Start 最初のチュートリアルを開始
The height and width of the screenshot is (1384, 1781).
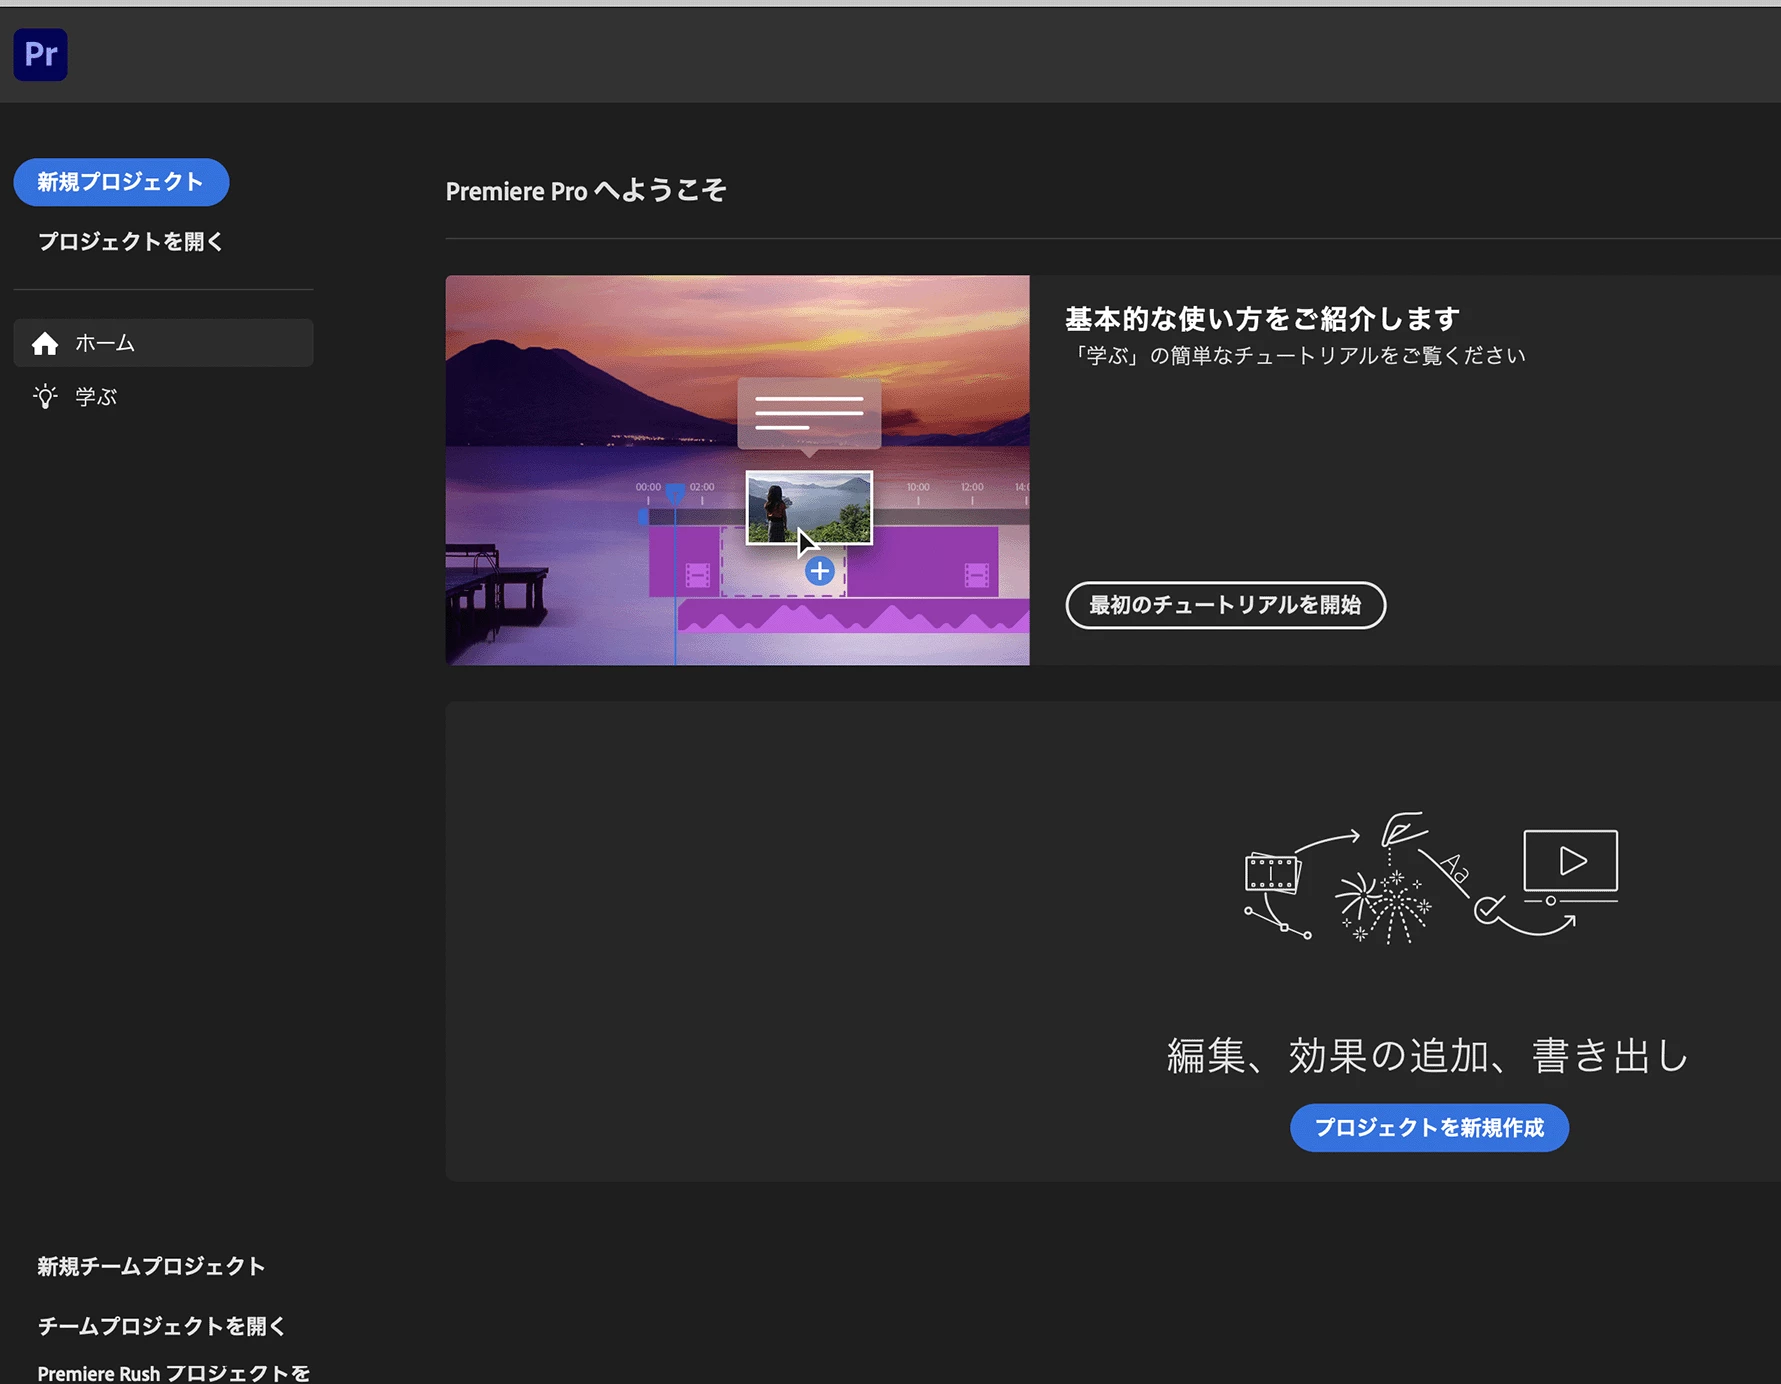(1225, 605)
